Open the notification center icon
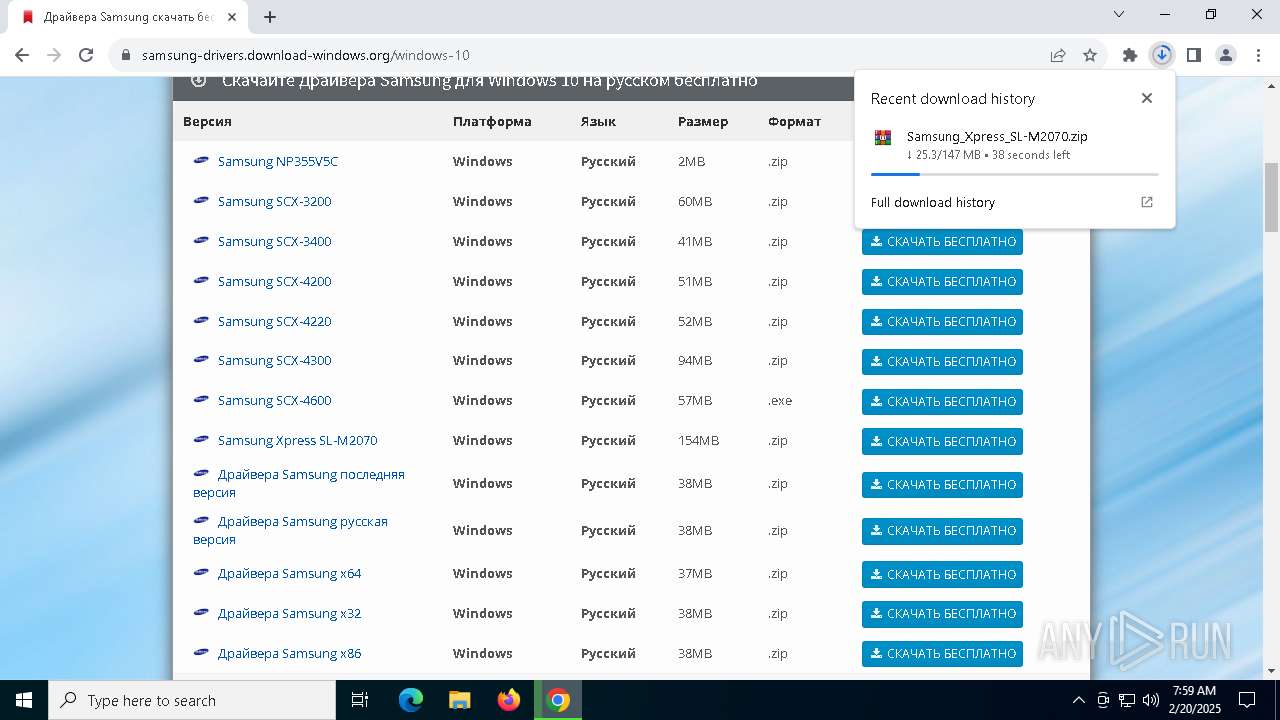This screenshot has height=720, width=1280. click(1247, 700)
